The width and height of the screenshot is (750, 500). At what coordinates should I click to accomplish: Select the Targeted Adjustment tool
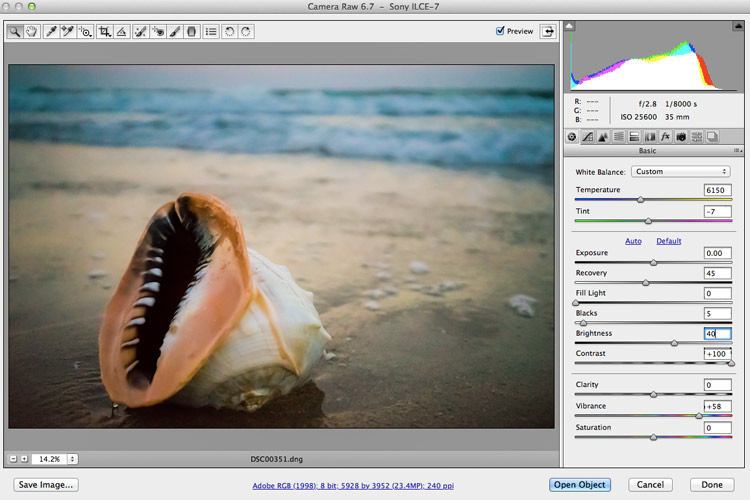[85, 32]
